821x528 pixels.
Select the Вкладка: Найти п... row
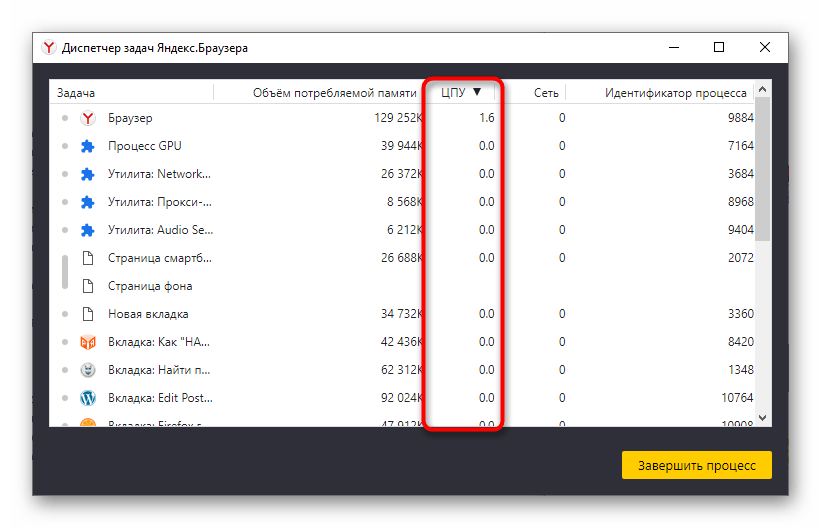pyautogui.click(x=402, y=370)
